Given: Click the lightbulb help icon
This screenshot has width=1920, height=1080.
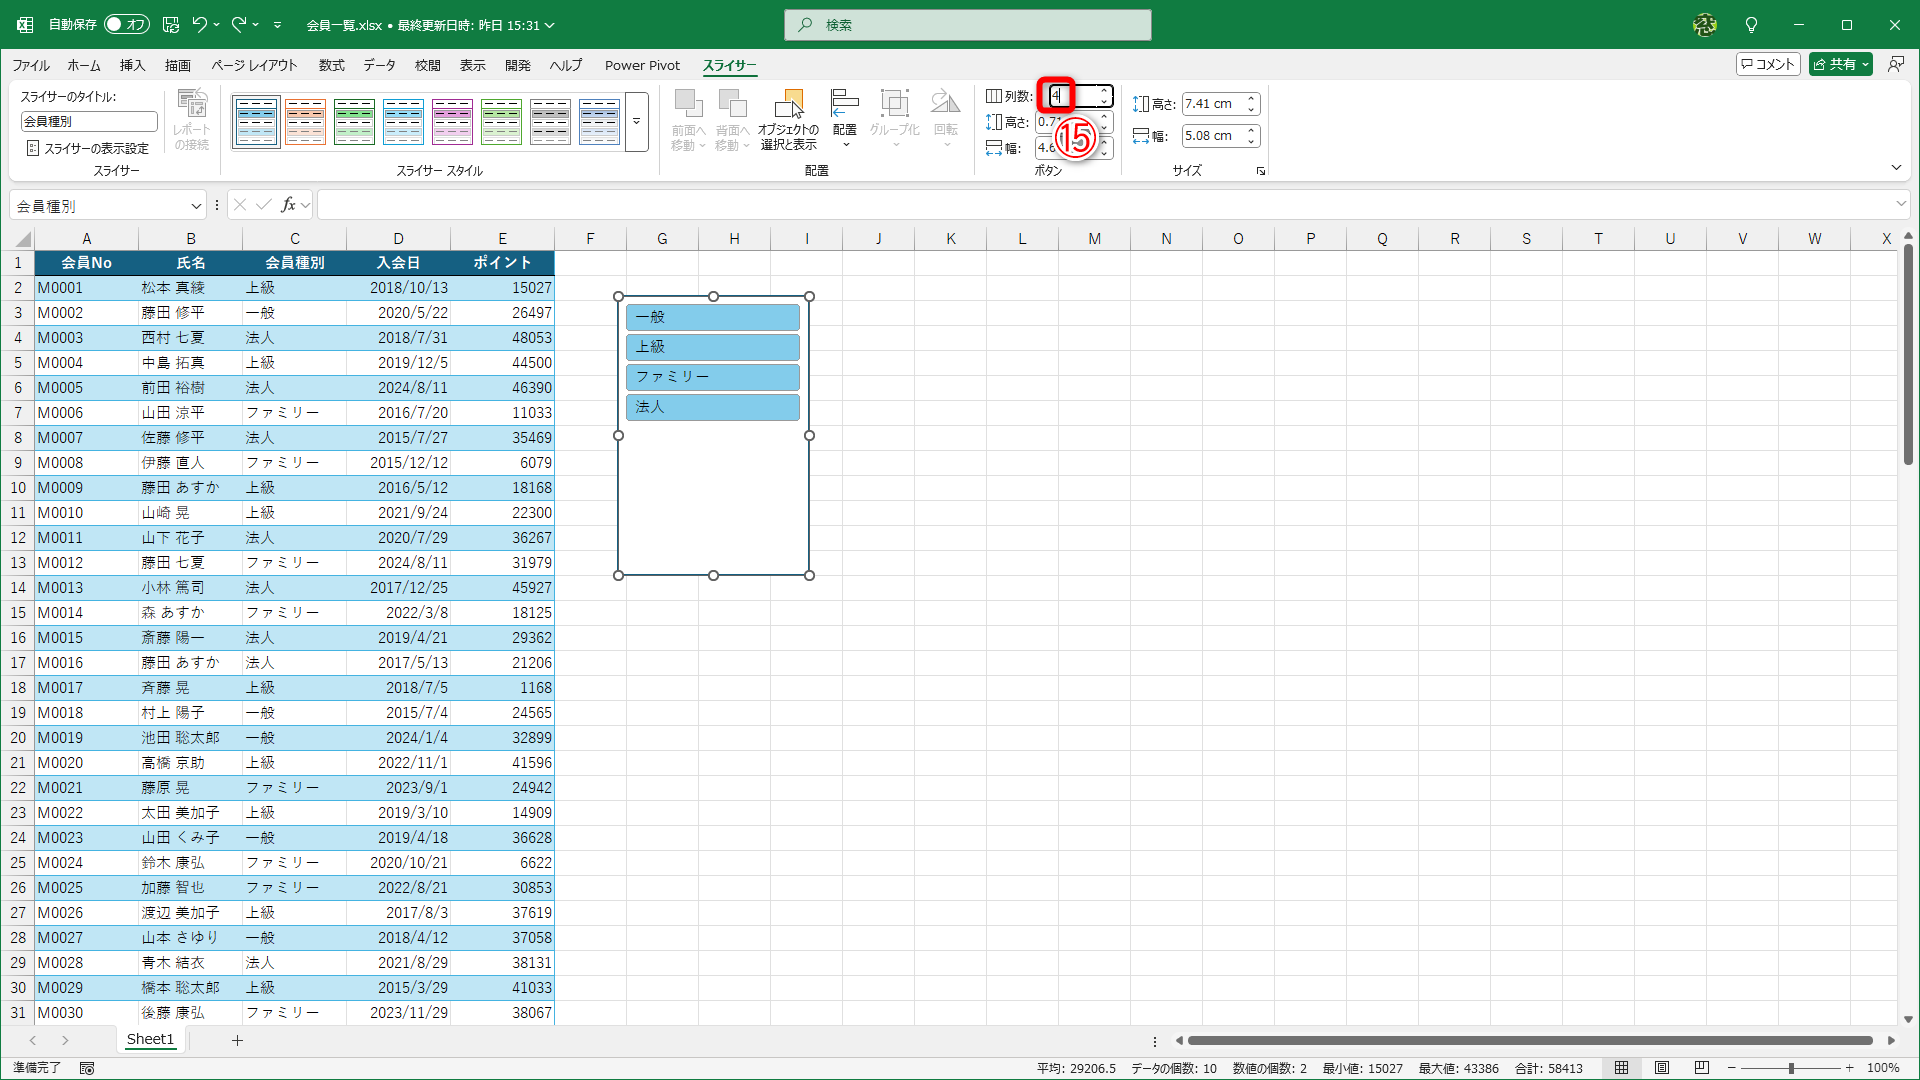Looking at the screenshot, I should click(1751, 25).
